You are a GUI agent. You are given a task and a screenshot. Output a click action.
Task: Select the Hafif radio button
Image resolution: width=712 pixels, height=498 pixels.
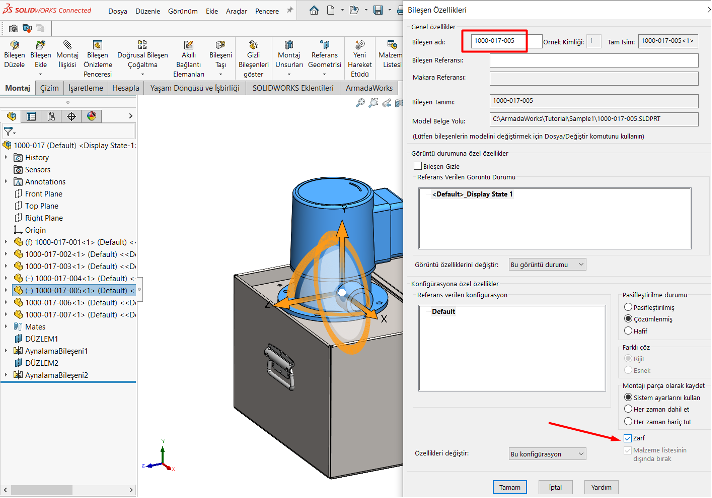628,330
